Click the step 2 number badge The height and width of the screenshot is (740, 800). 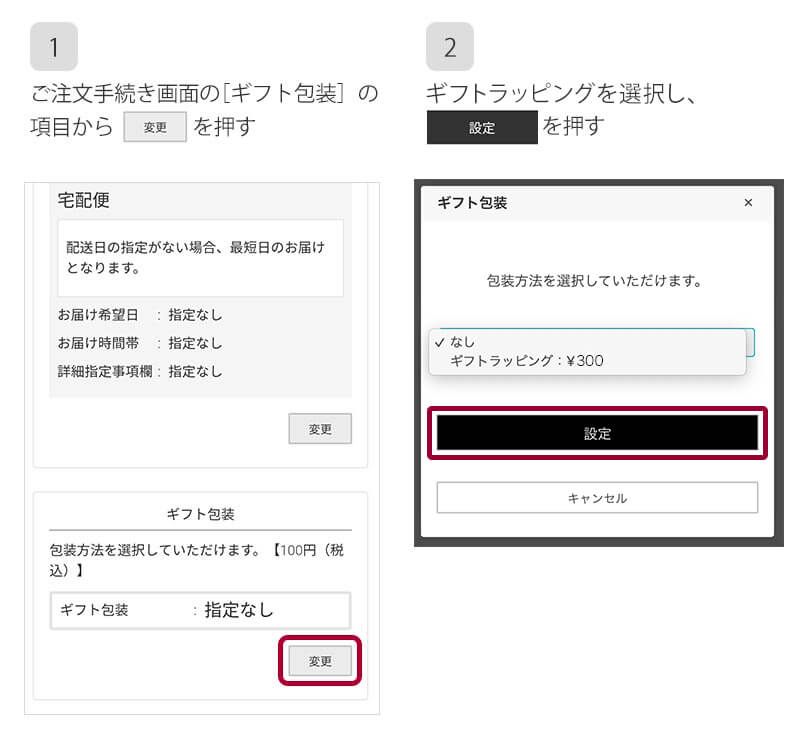(450, 46)
